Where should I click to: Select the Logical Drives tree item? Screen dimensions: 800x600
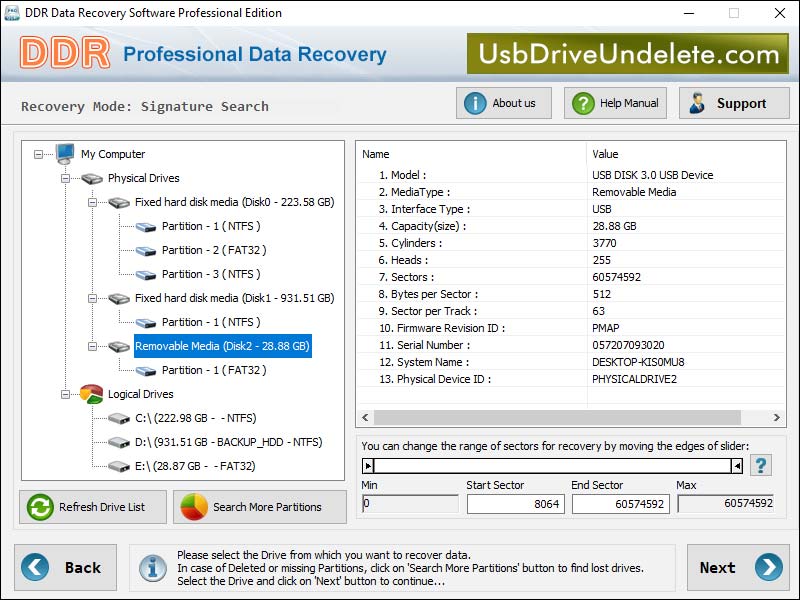pyautogui.click(x=141, y=394)
